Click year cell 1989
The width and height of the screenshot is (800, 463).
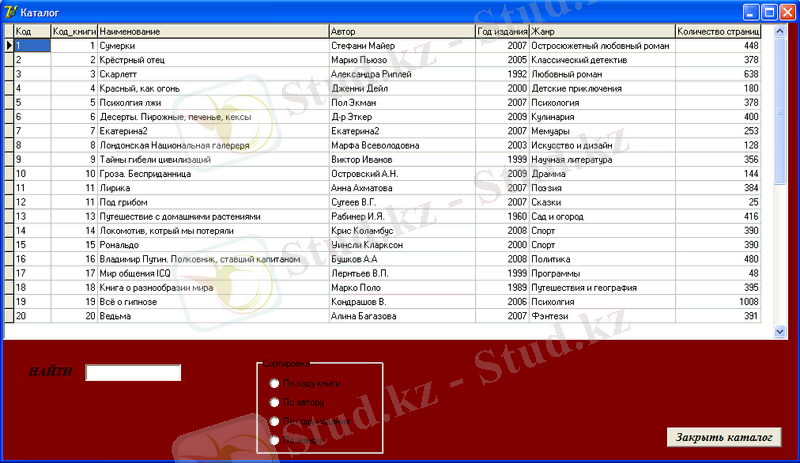point(503,288)
